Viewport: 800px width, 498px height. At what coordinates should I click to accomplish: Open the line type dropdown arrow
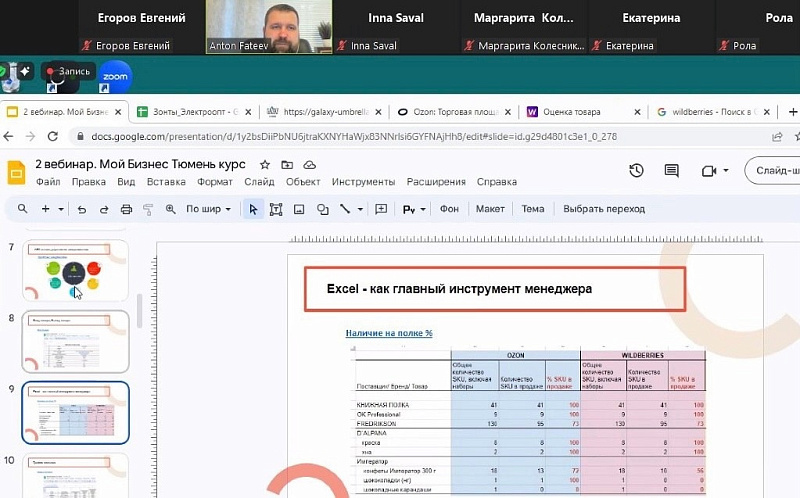pyautogui.click(x=360, y=209)
